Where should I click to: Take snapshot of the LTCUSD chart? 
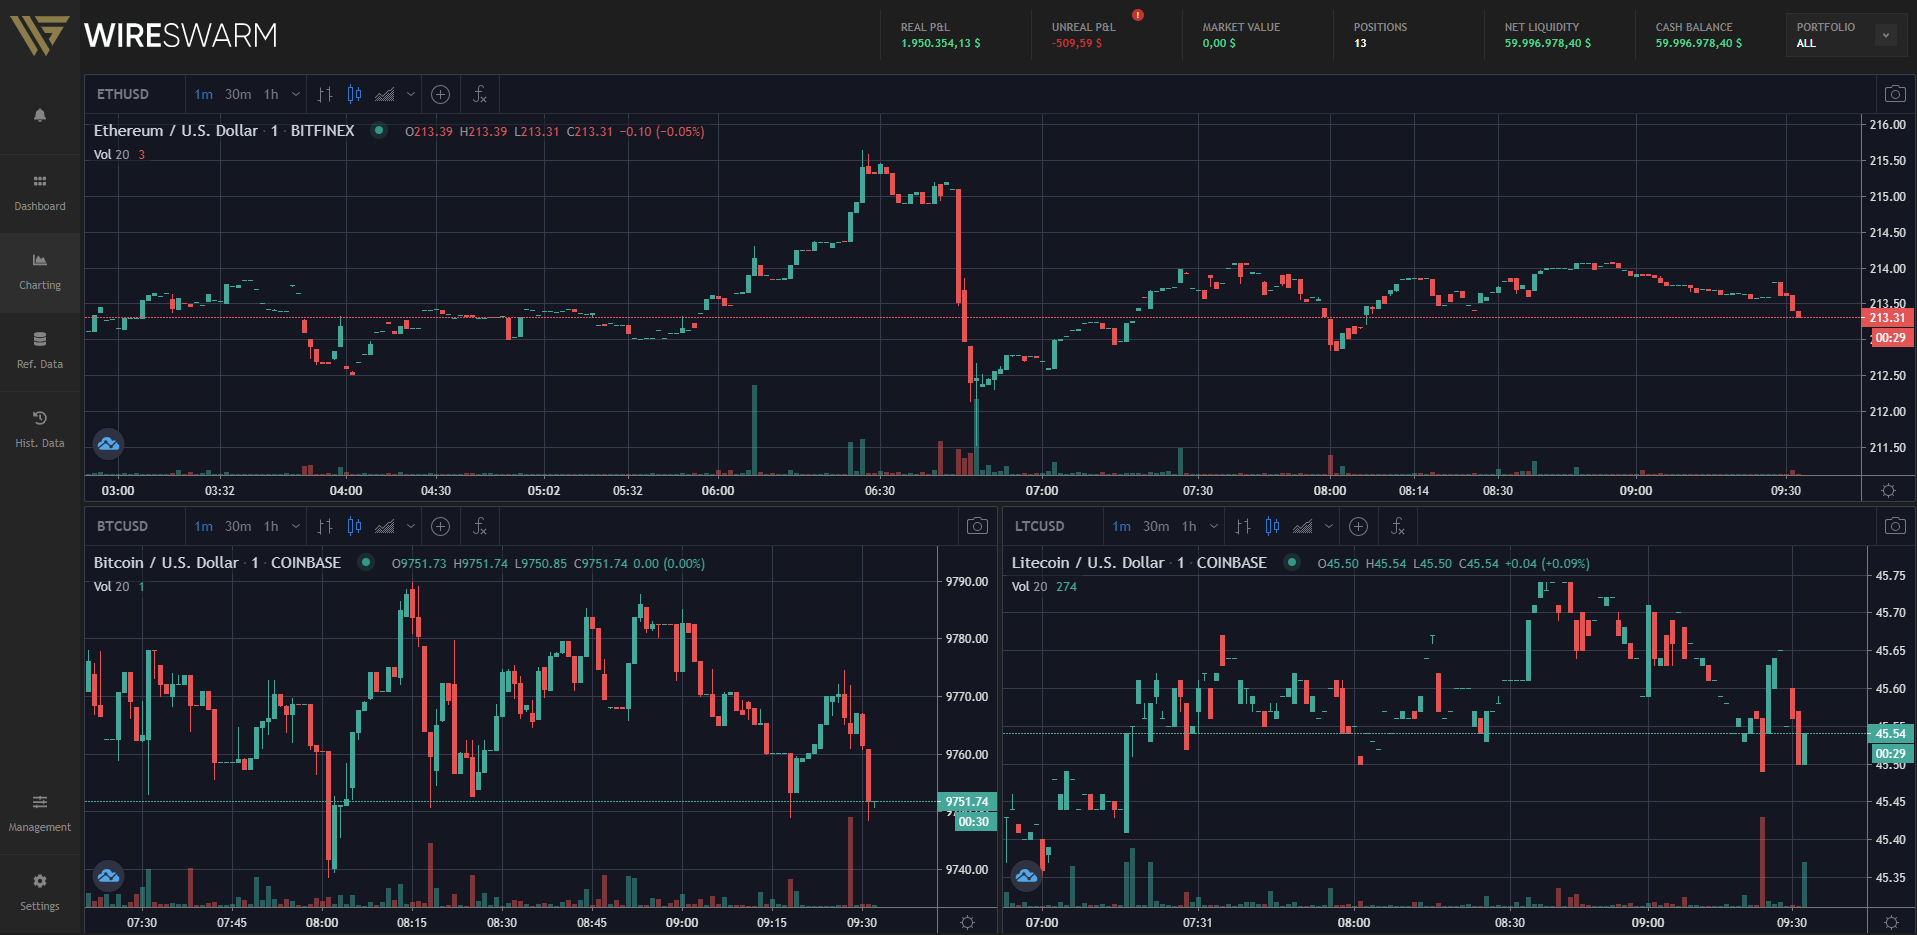click(1894, 526)
